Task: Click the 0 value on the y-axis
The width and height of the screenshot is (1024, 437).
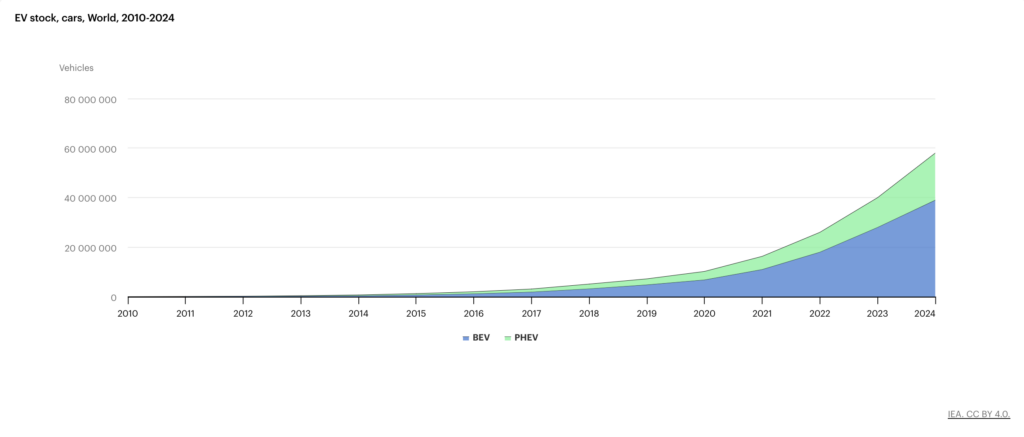Action: point(114,298)
